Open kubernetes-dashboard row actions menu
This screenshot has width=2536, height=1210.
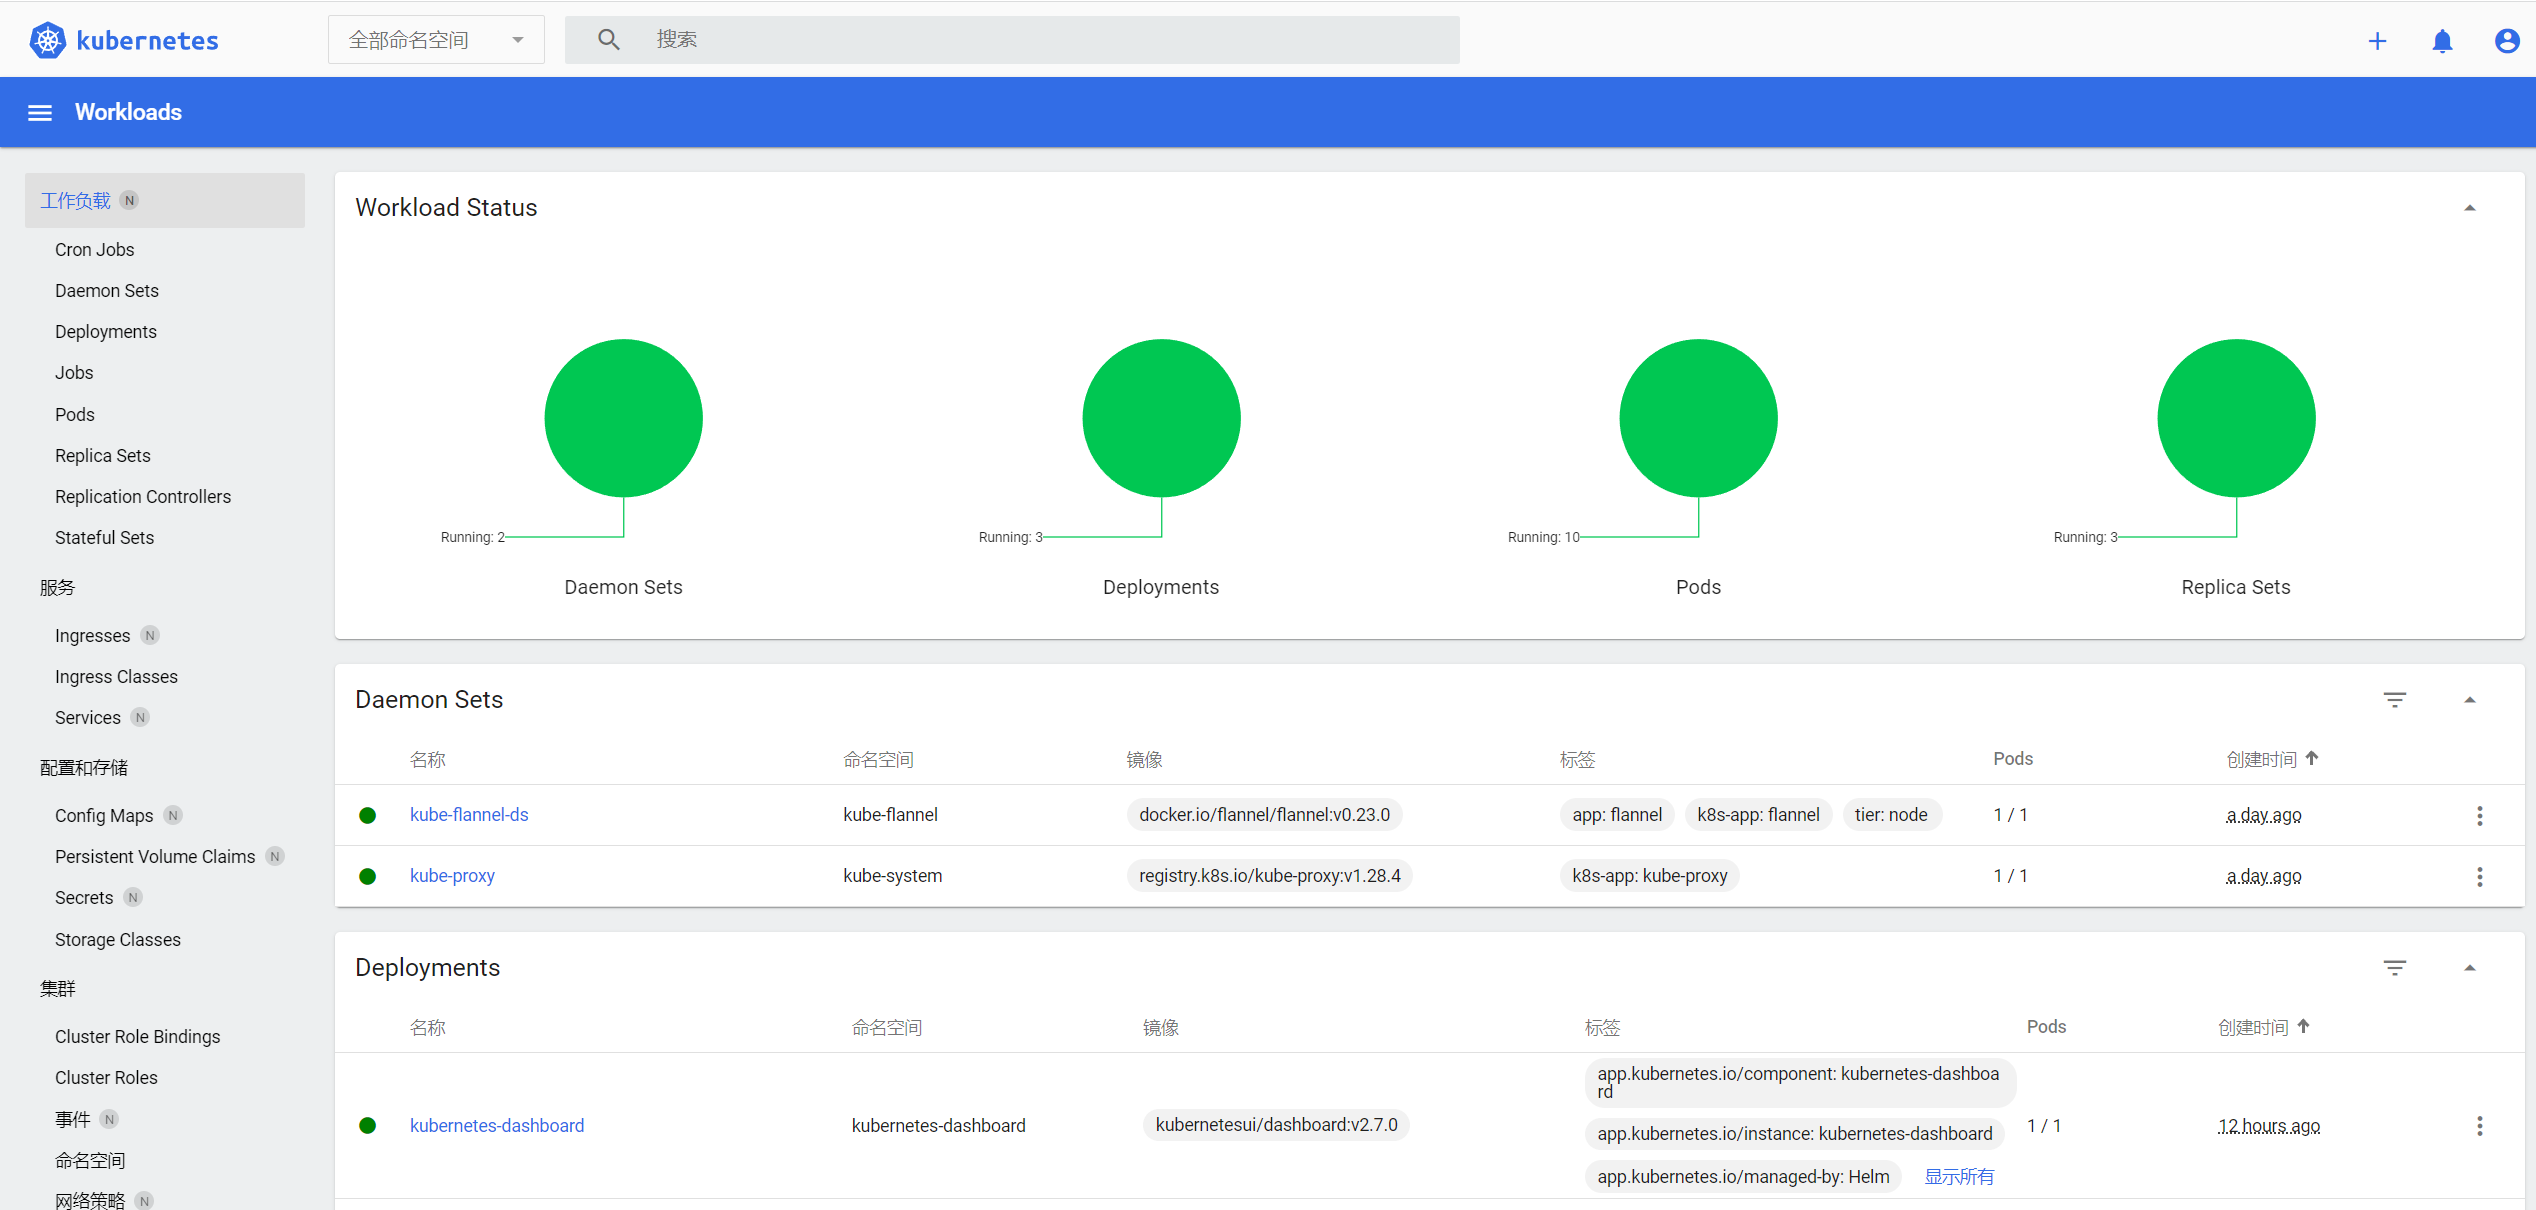(2479, 1126)
